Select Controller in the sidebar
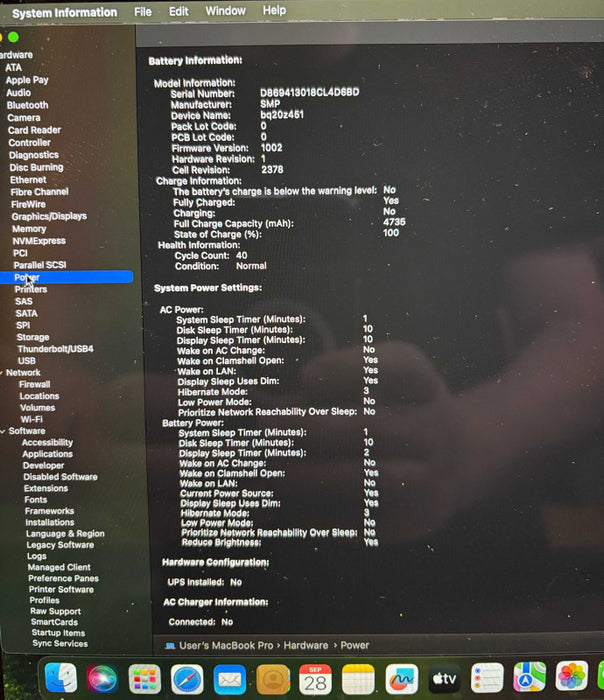This screenshot has width=604, height=700. (x=29, y=142)
